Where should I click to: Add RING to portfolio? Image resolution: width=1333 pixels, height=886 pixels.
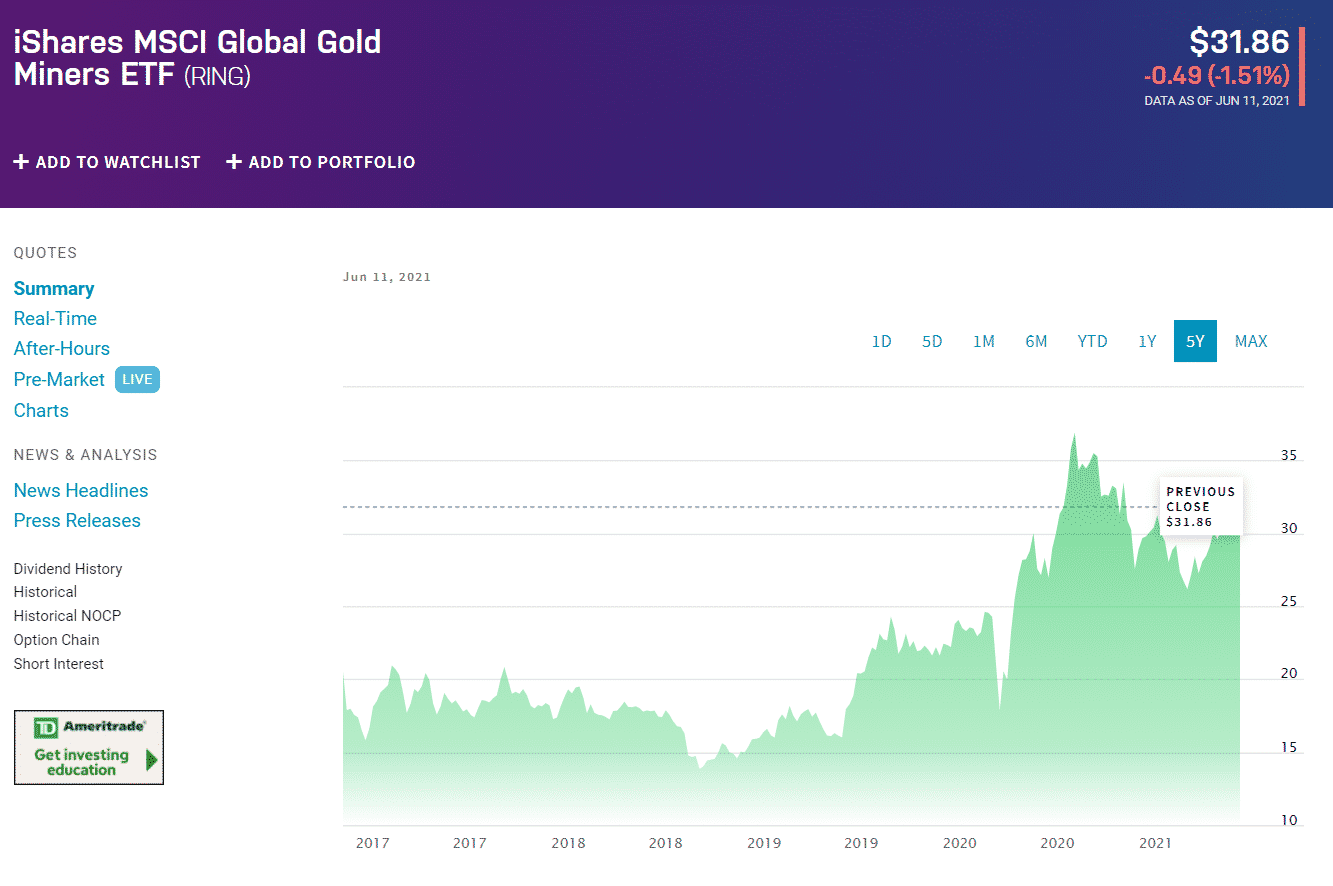(321, 162)
